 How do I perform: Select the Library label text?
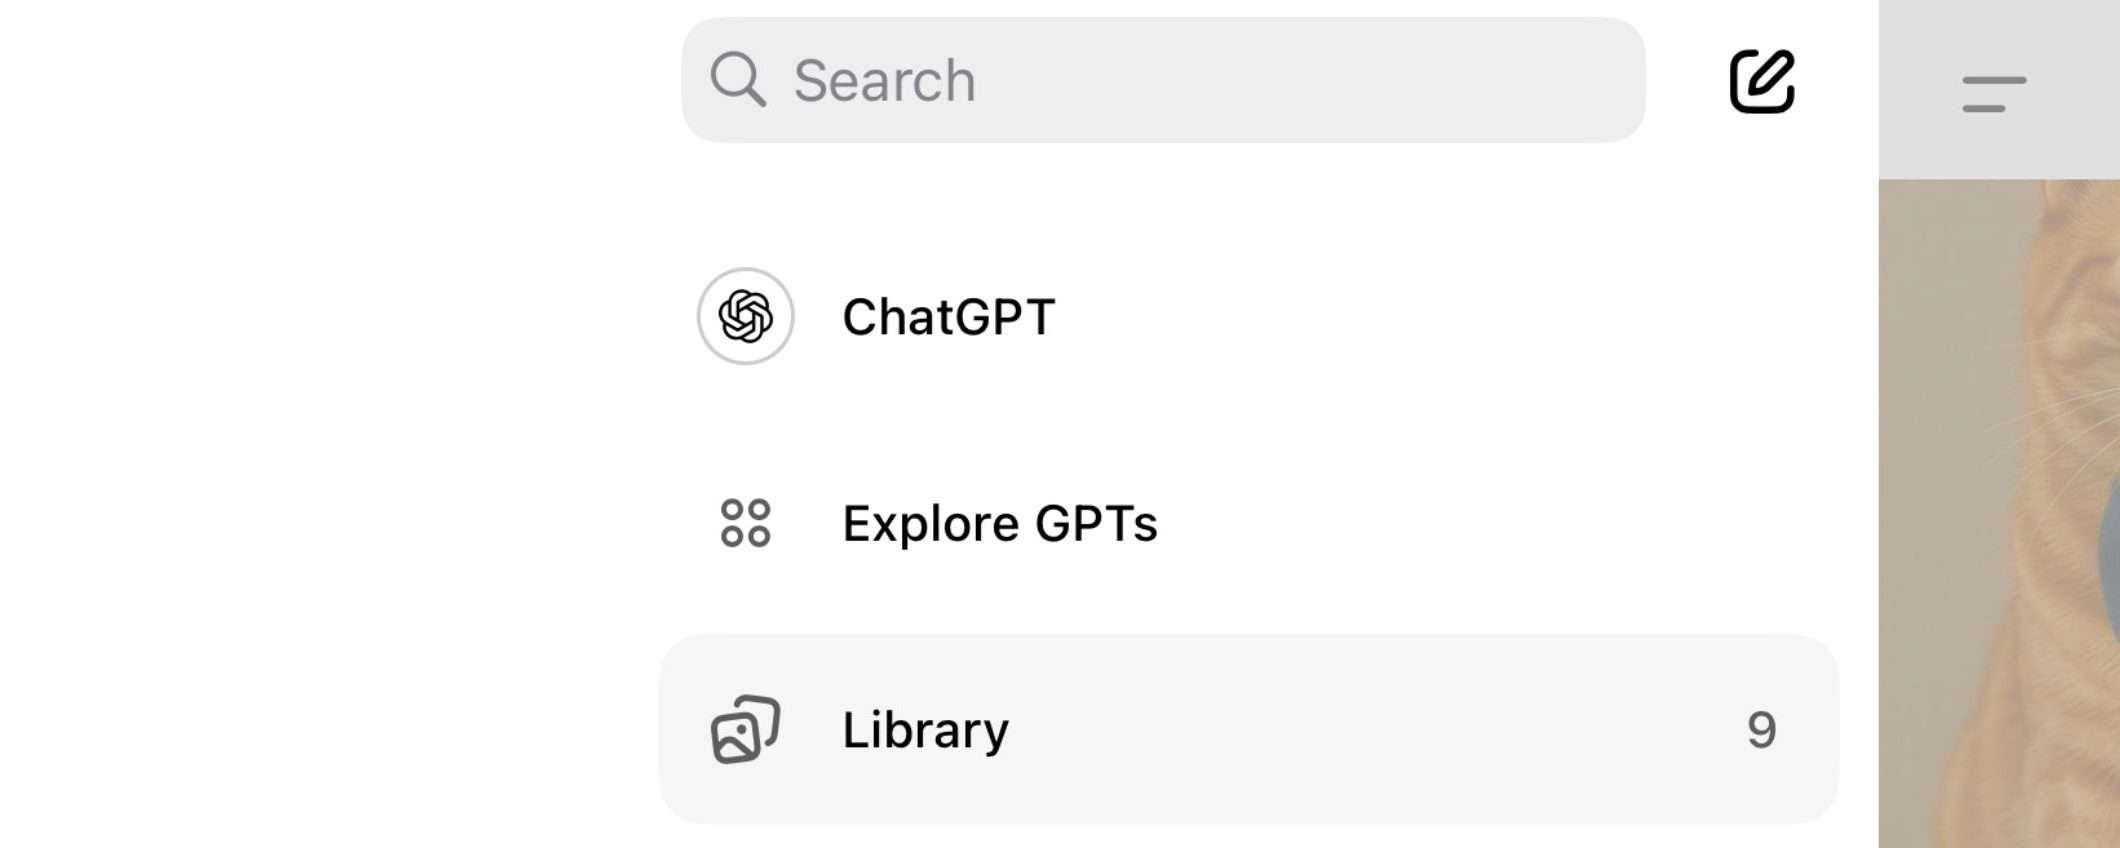(926, 729)
